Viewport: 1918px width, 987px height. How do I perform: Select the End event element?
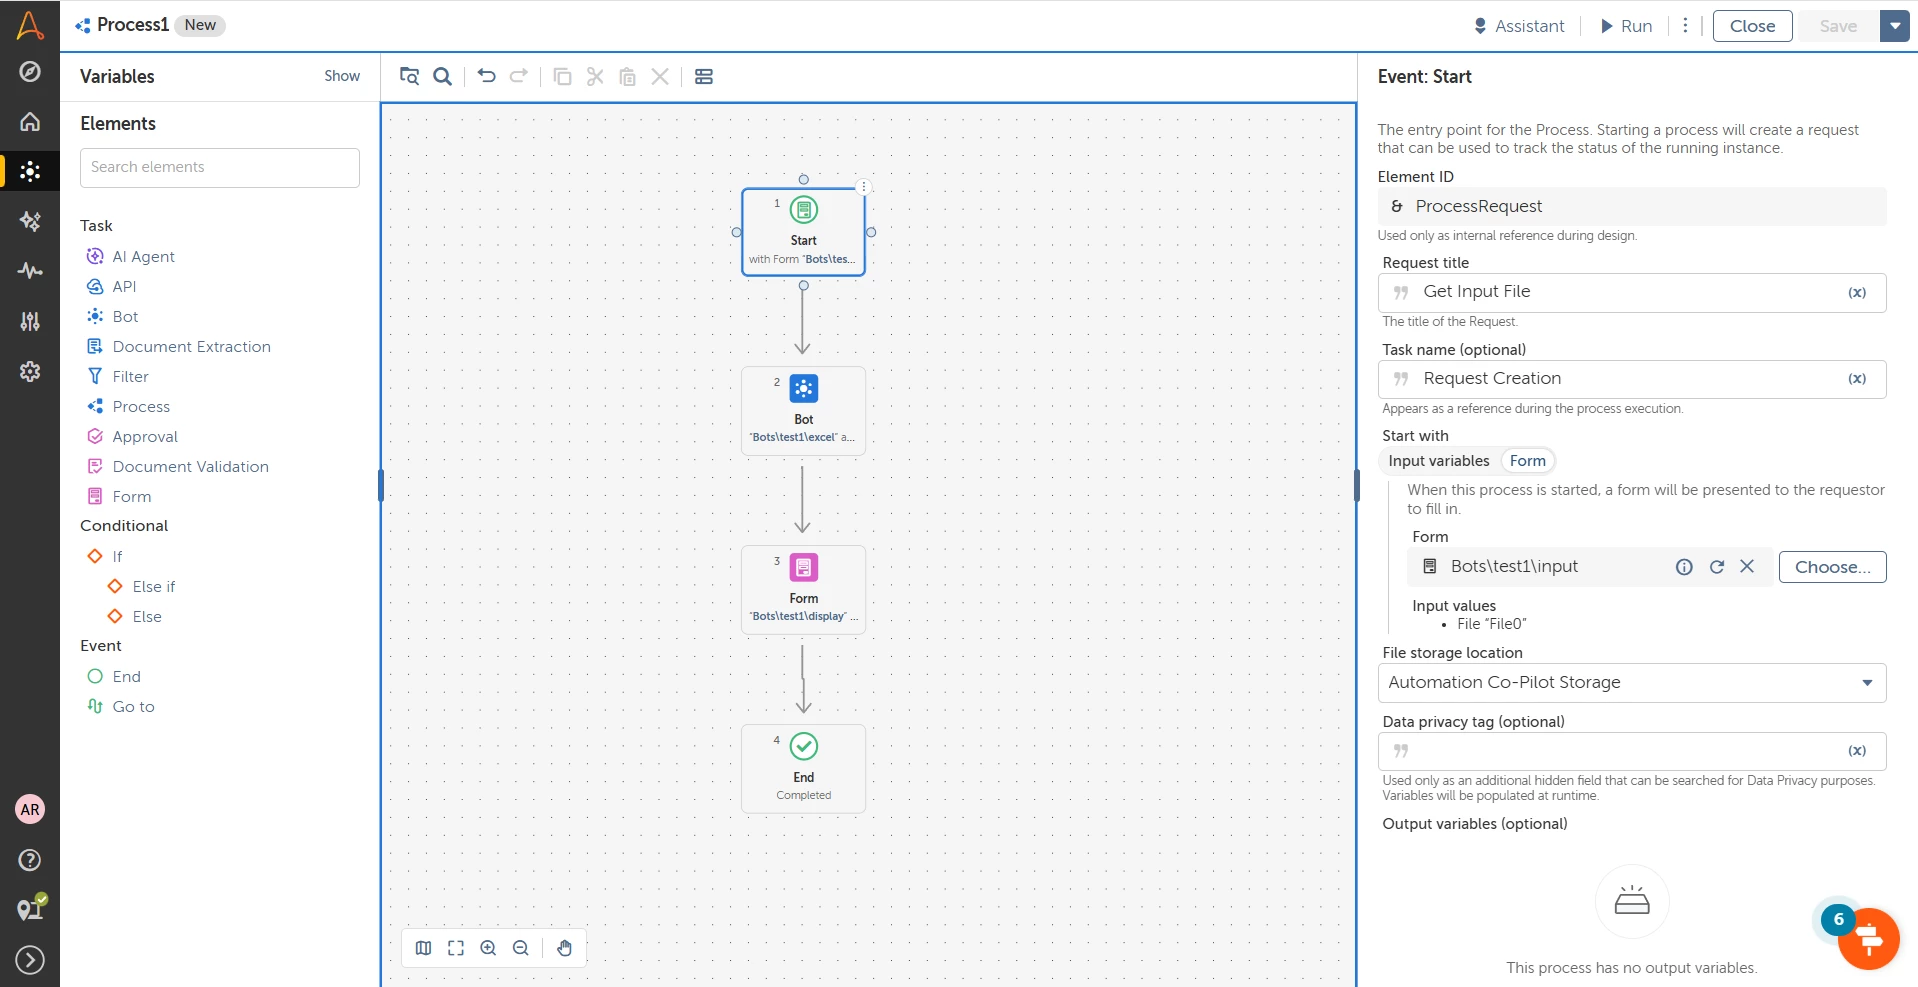point(114,677)
